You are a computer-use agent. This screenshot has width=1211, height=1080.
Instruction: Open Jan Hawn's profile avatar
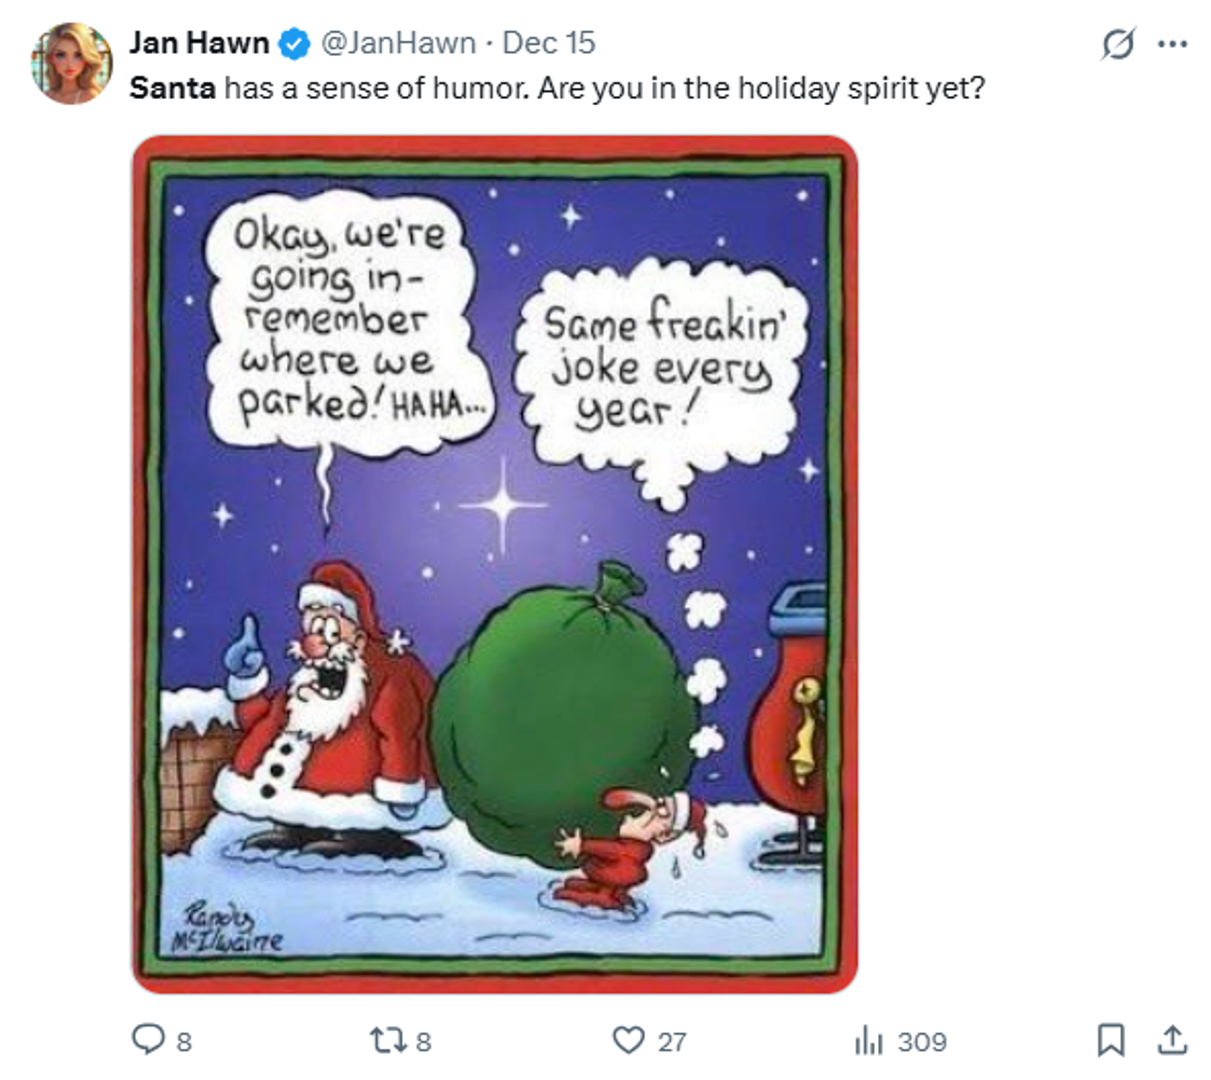(x=71, y=63)
